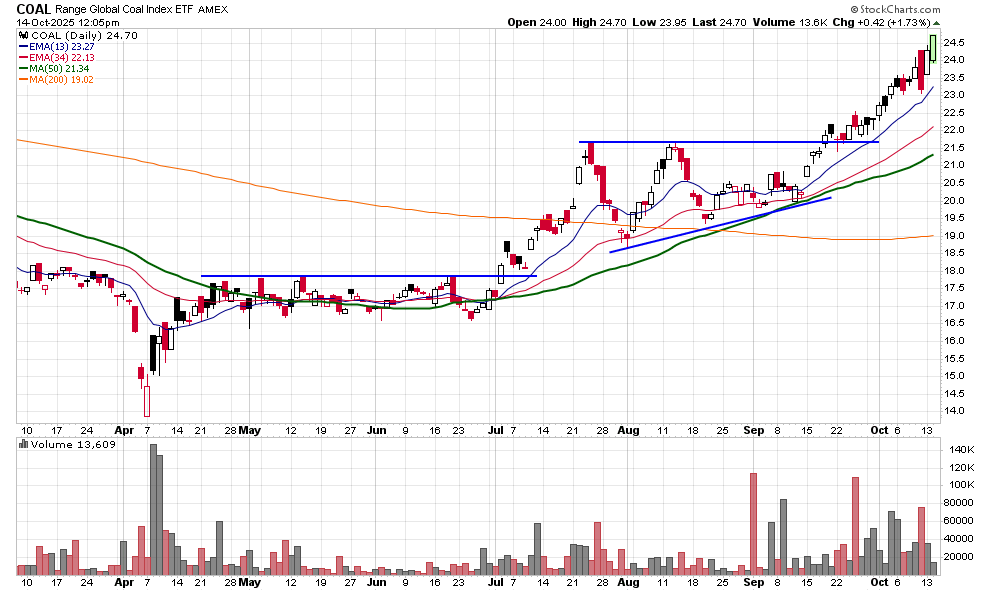
Task: Click the orange MA(200) legend line marker
Action: 25,80
